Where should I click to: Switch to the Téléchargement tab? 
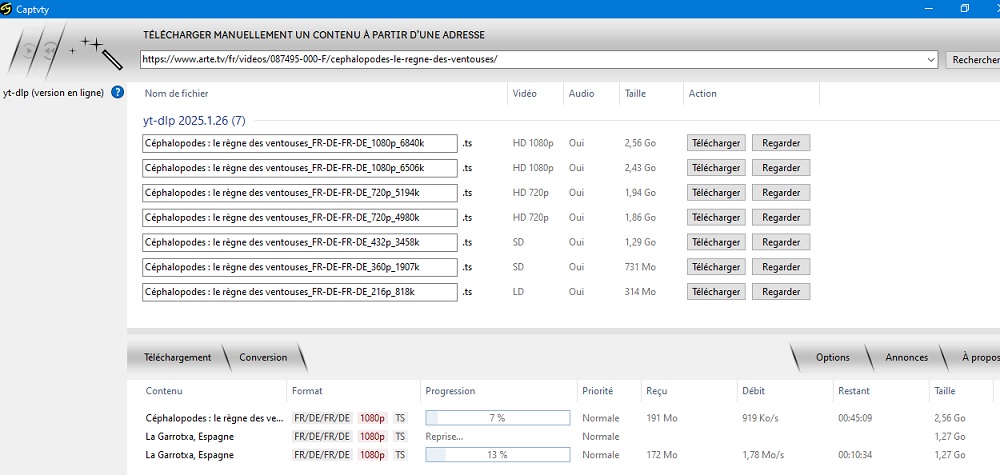(177, 357)
